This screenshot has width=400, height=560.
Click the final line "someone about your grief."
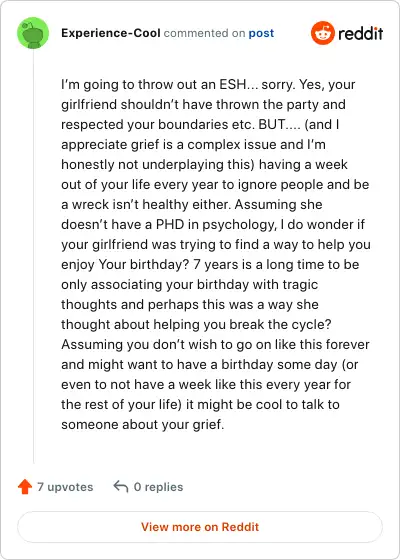click(x=142, y=425)
